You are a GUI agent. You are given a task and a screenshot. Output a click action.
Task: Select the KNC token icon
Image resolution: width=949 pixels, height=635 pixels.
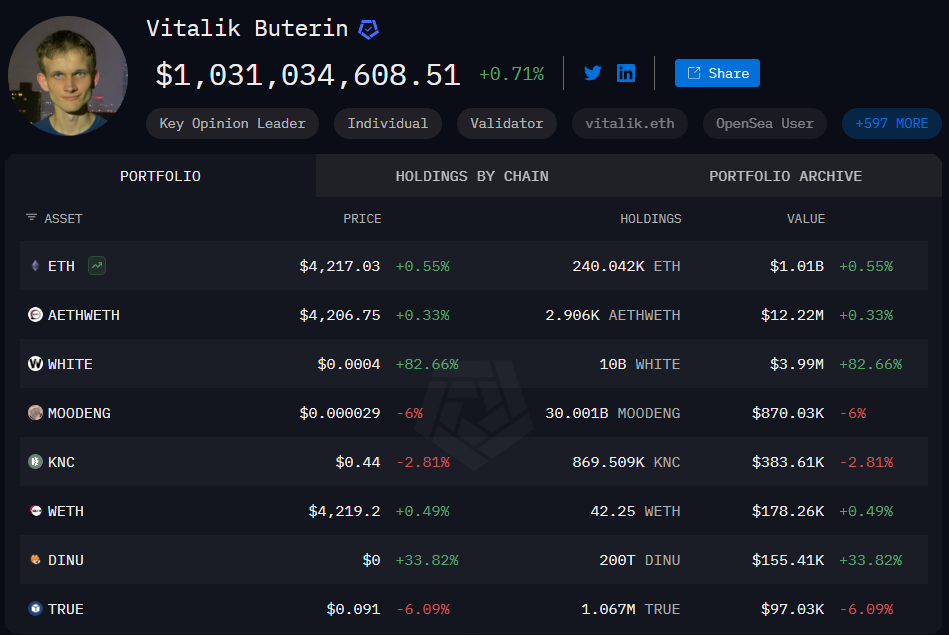click(x=36, y=462)
